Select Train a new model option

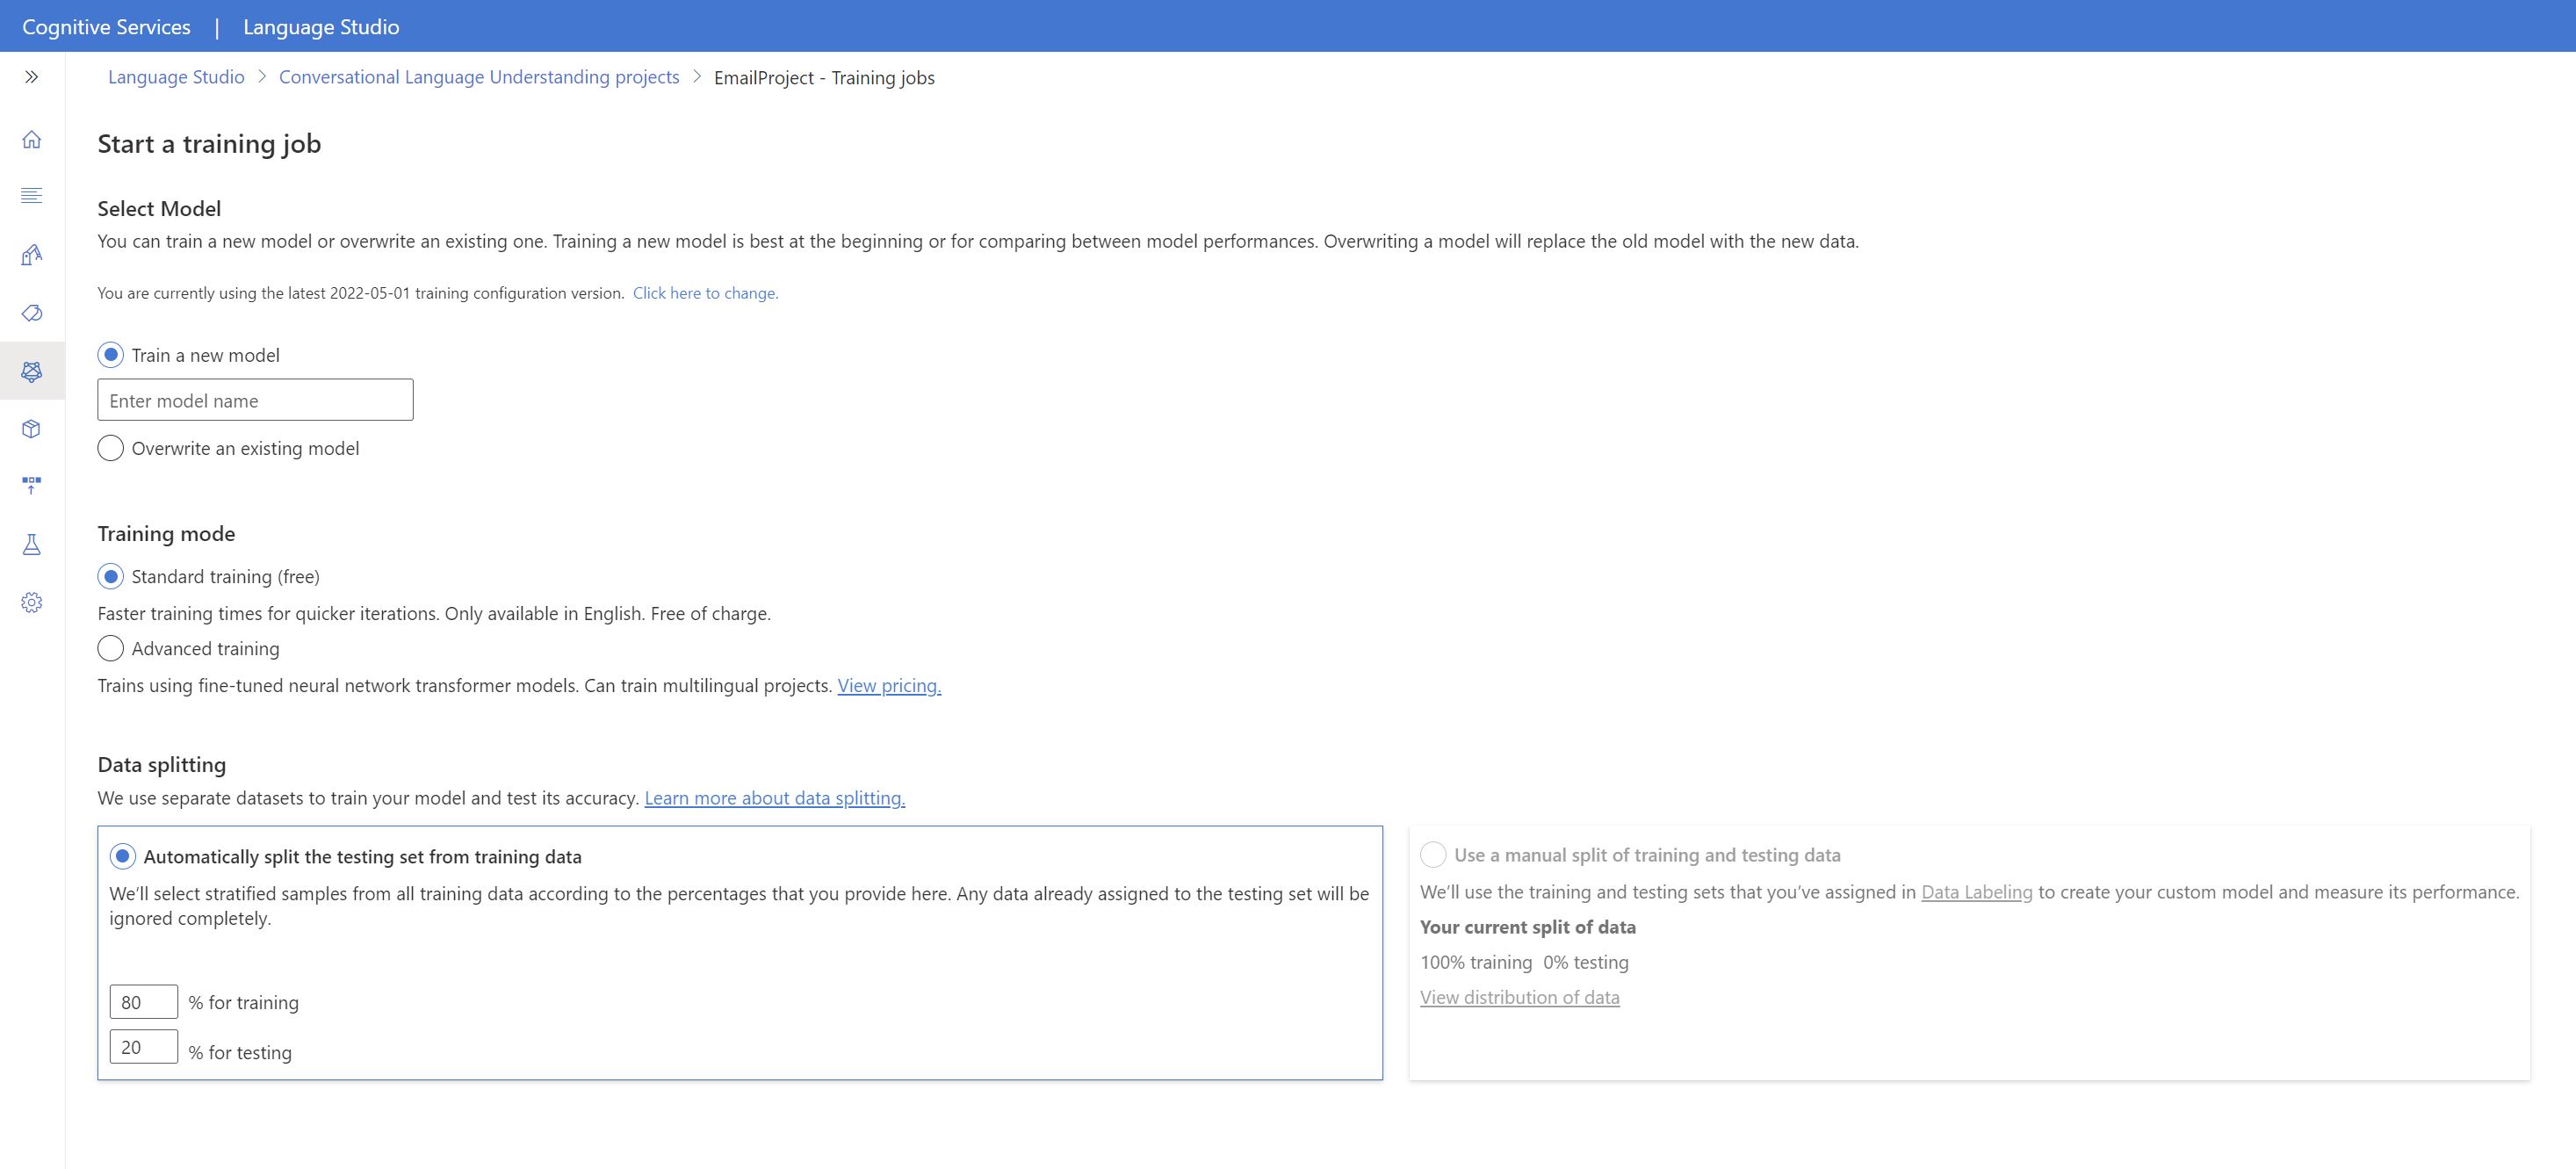(x=111, y=355)
